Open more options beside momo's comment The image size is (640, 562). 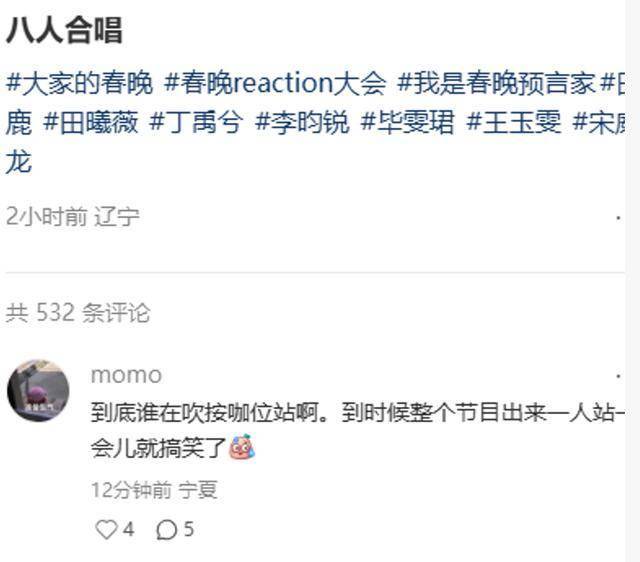[619, 375]
